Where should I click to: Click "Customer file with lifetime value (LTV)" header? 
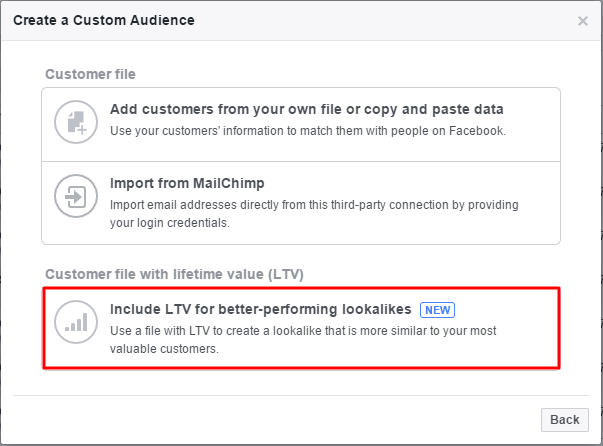(174, 274)
